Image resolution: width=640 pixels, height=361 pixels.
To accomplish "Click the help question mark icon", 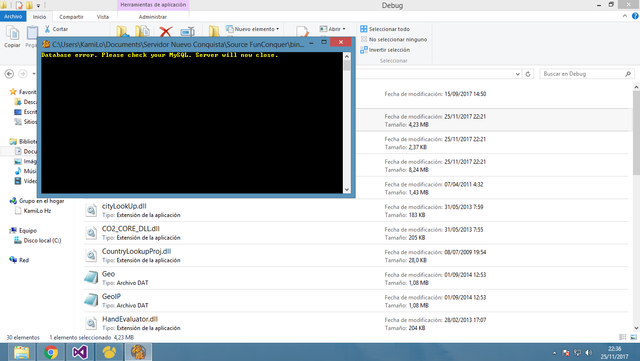I will pyautogui.click(x=635, y=16).
